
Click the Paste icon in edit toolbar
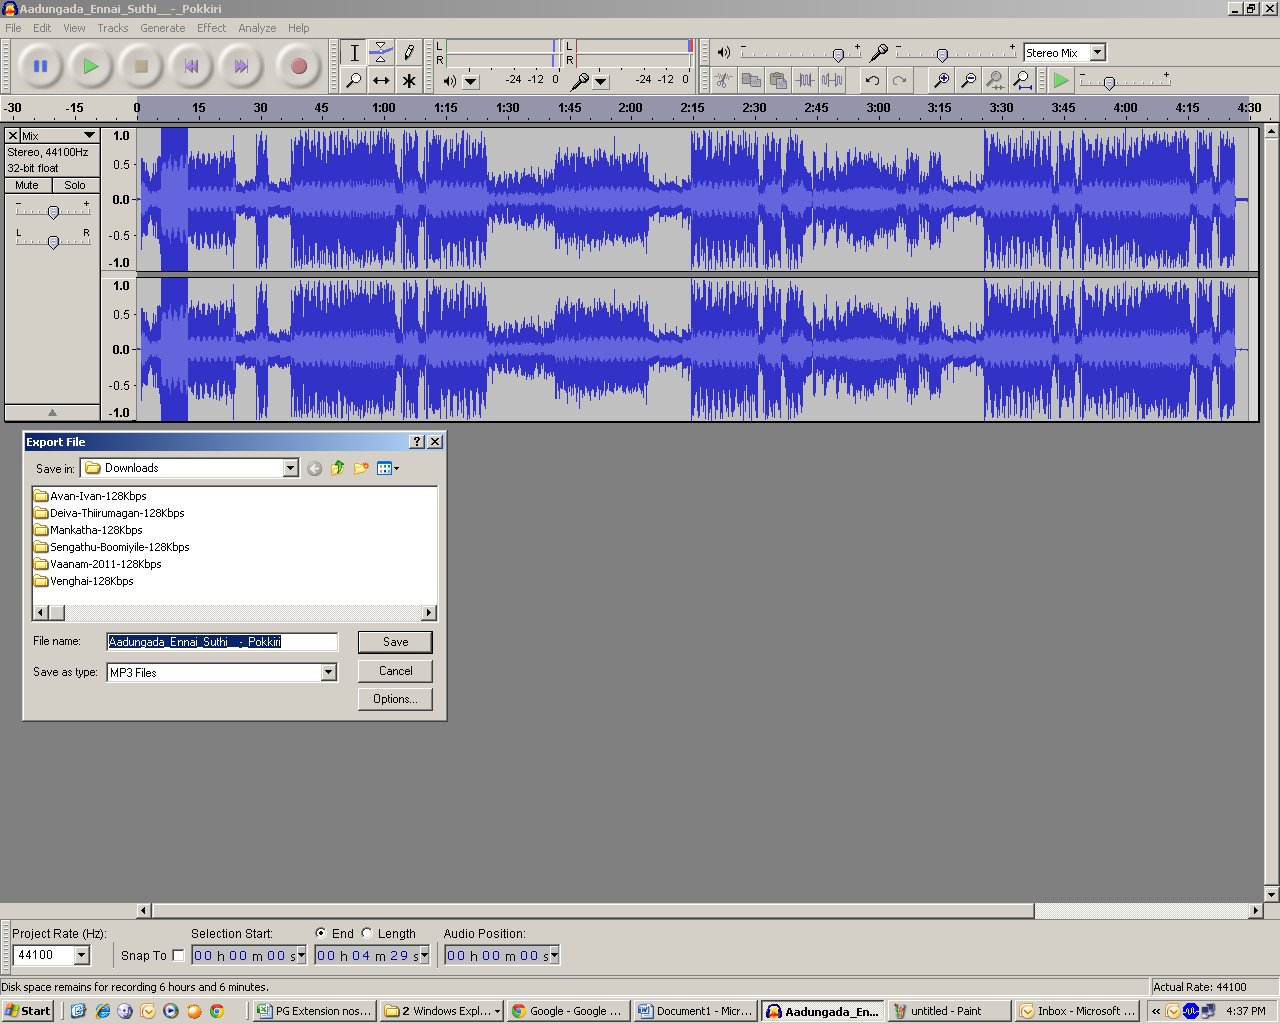coord(778,80)
